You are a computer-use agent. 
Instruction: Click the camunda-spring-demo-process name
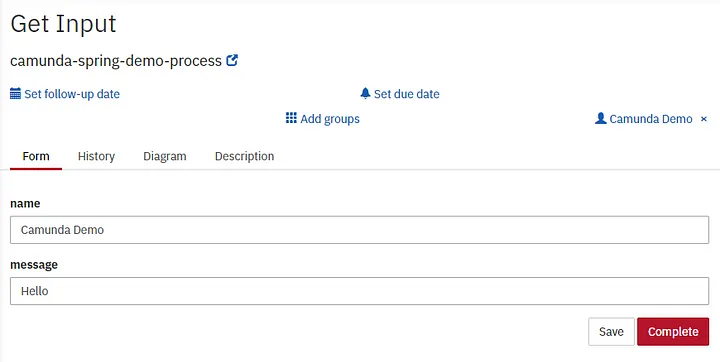(x=116, y=61)
